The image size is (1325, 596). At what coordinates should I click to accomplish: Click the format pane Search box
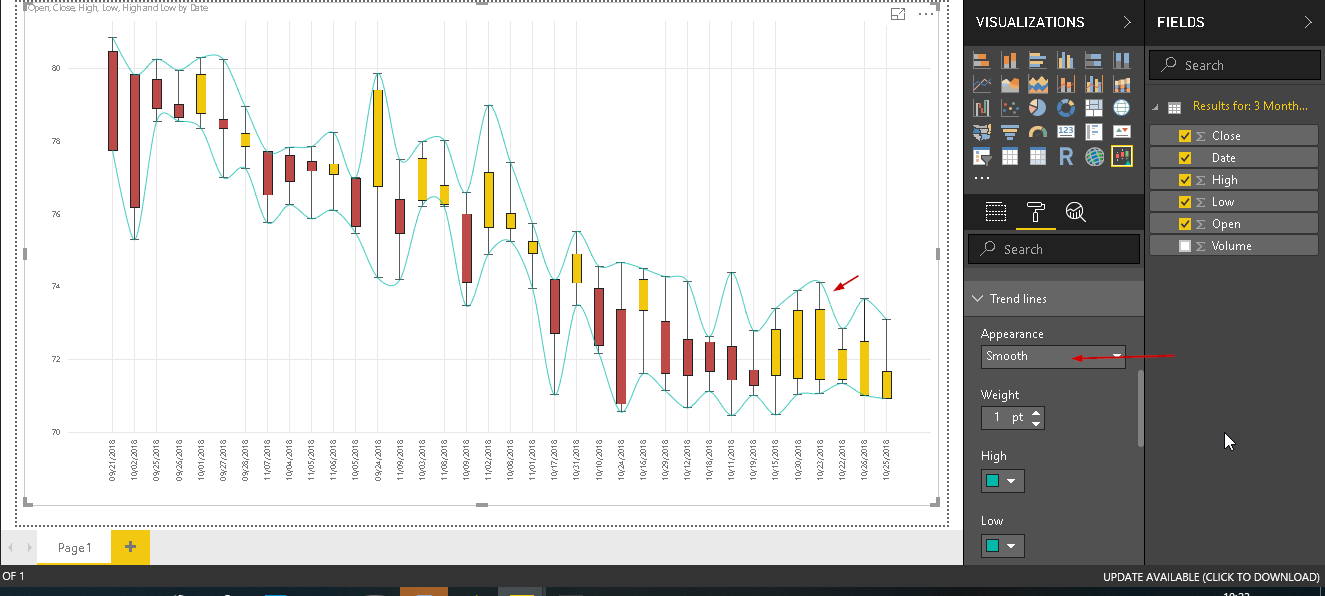tap(1054, 249)
